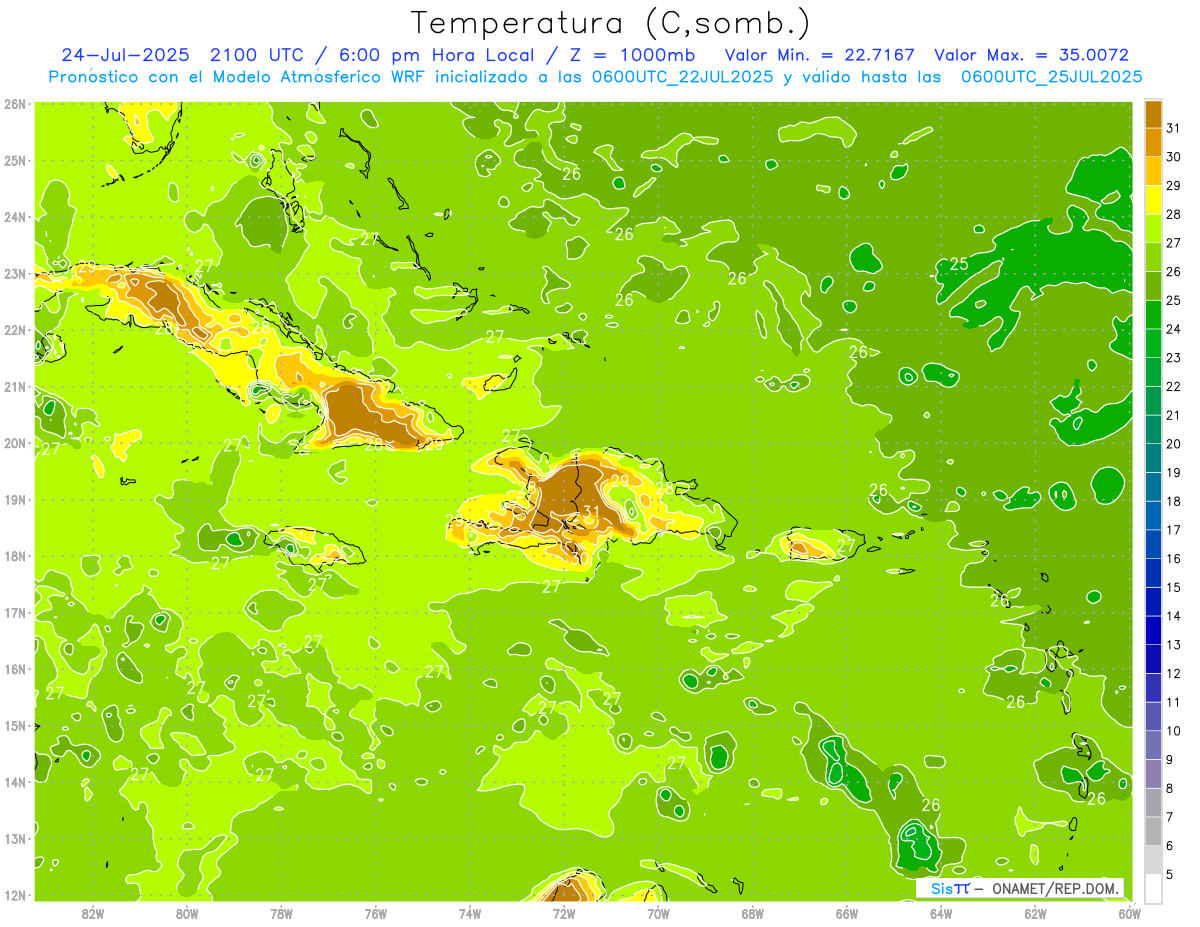Select the date text "24-Jul-2025"

click(x=125, y=55)
